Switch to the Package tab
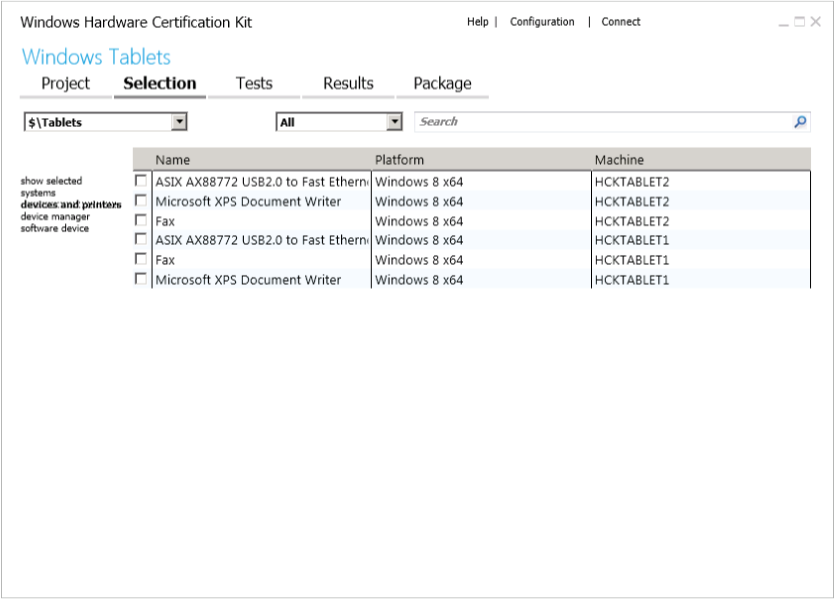 (443, 83)
